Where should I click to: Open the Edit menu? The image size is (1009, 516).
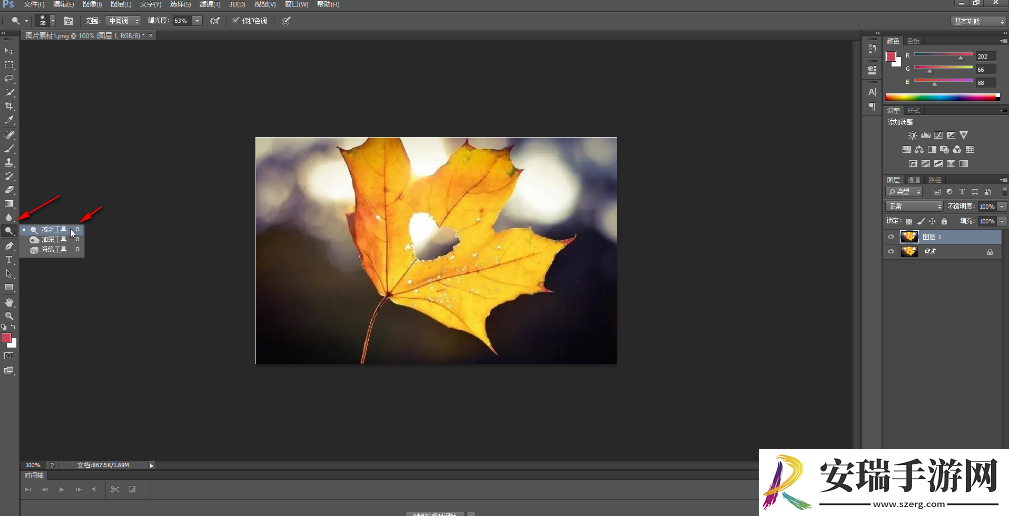click(x=63, y=4)
